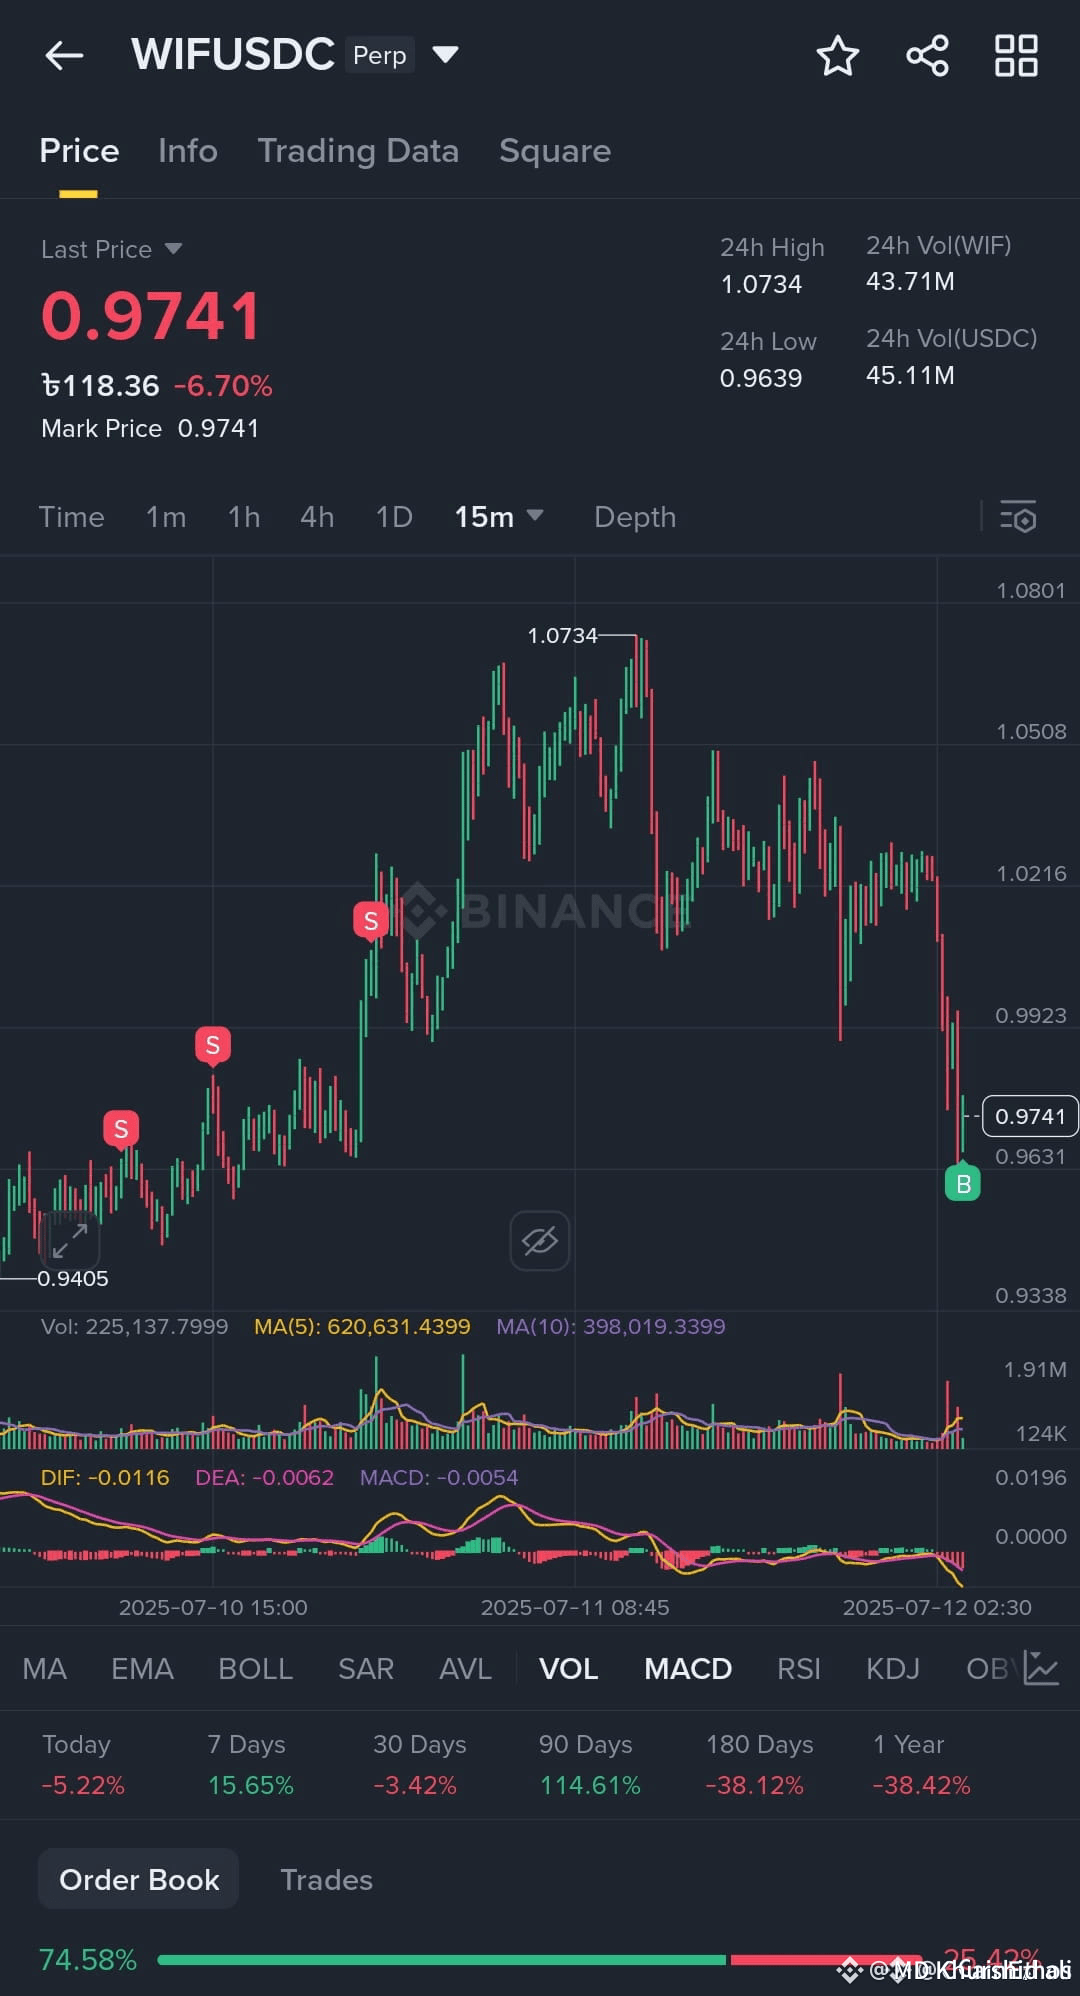The width and height of the screenshot is (1080, 1996).
Task: Select the 1m interval
Action: [166, 517]
